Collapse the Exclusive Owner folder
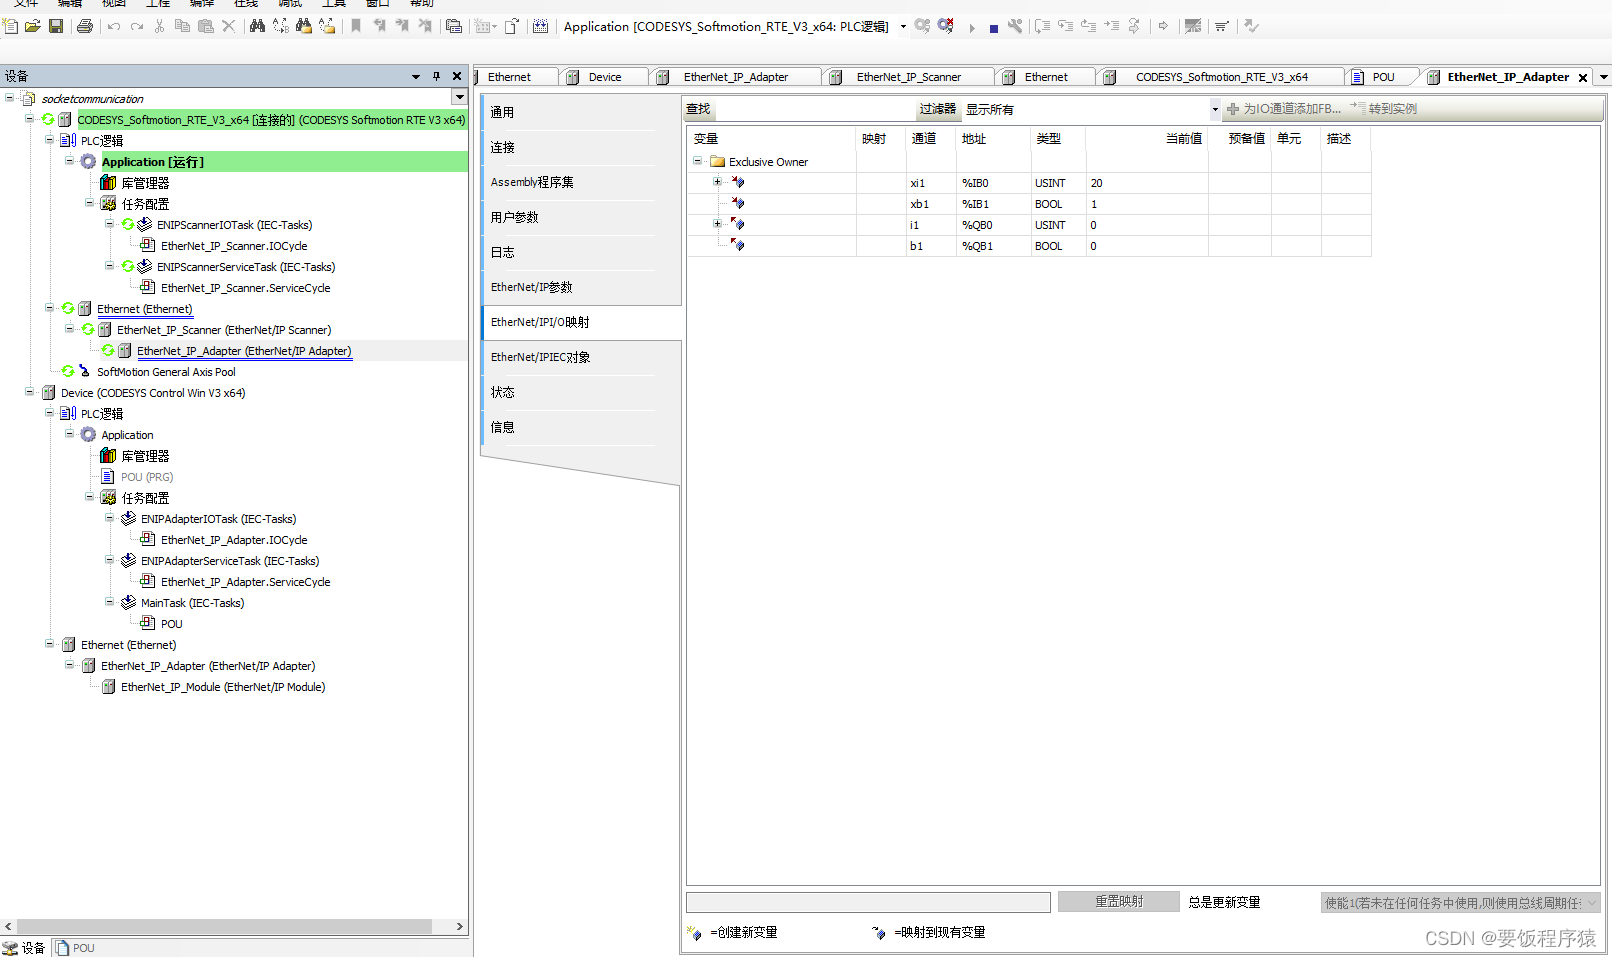 pos(697,161)
